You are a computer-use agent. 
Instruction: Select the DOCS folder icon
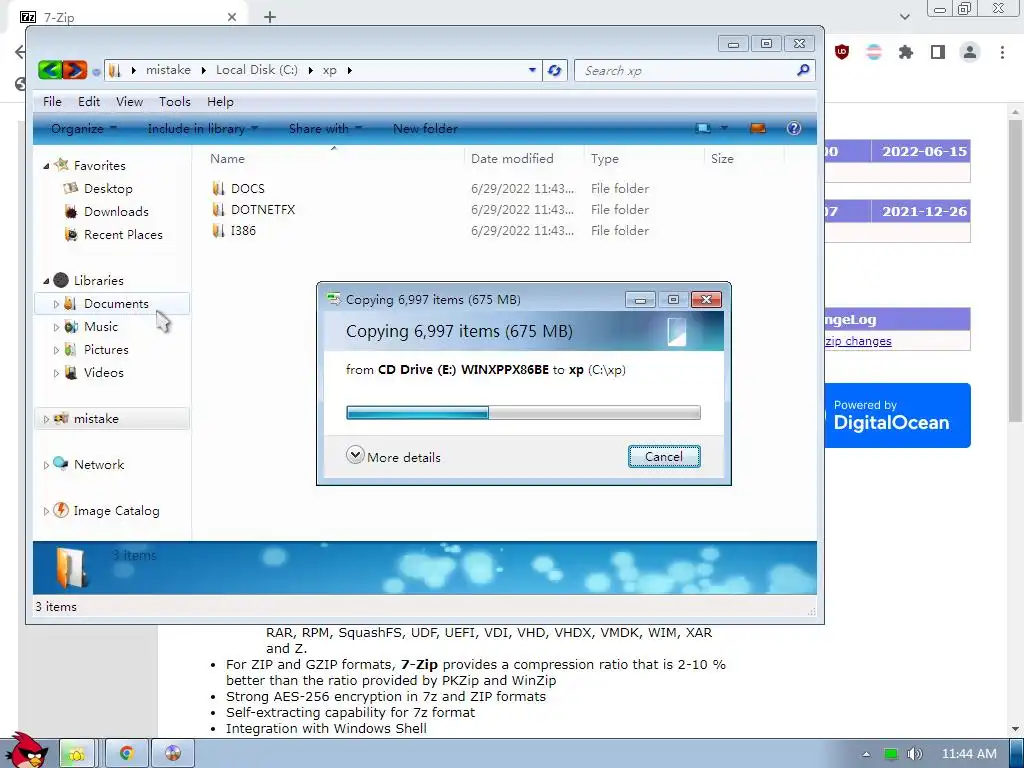coord(219,189)
